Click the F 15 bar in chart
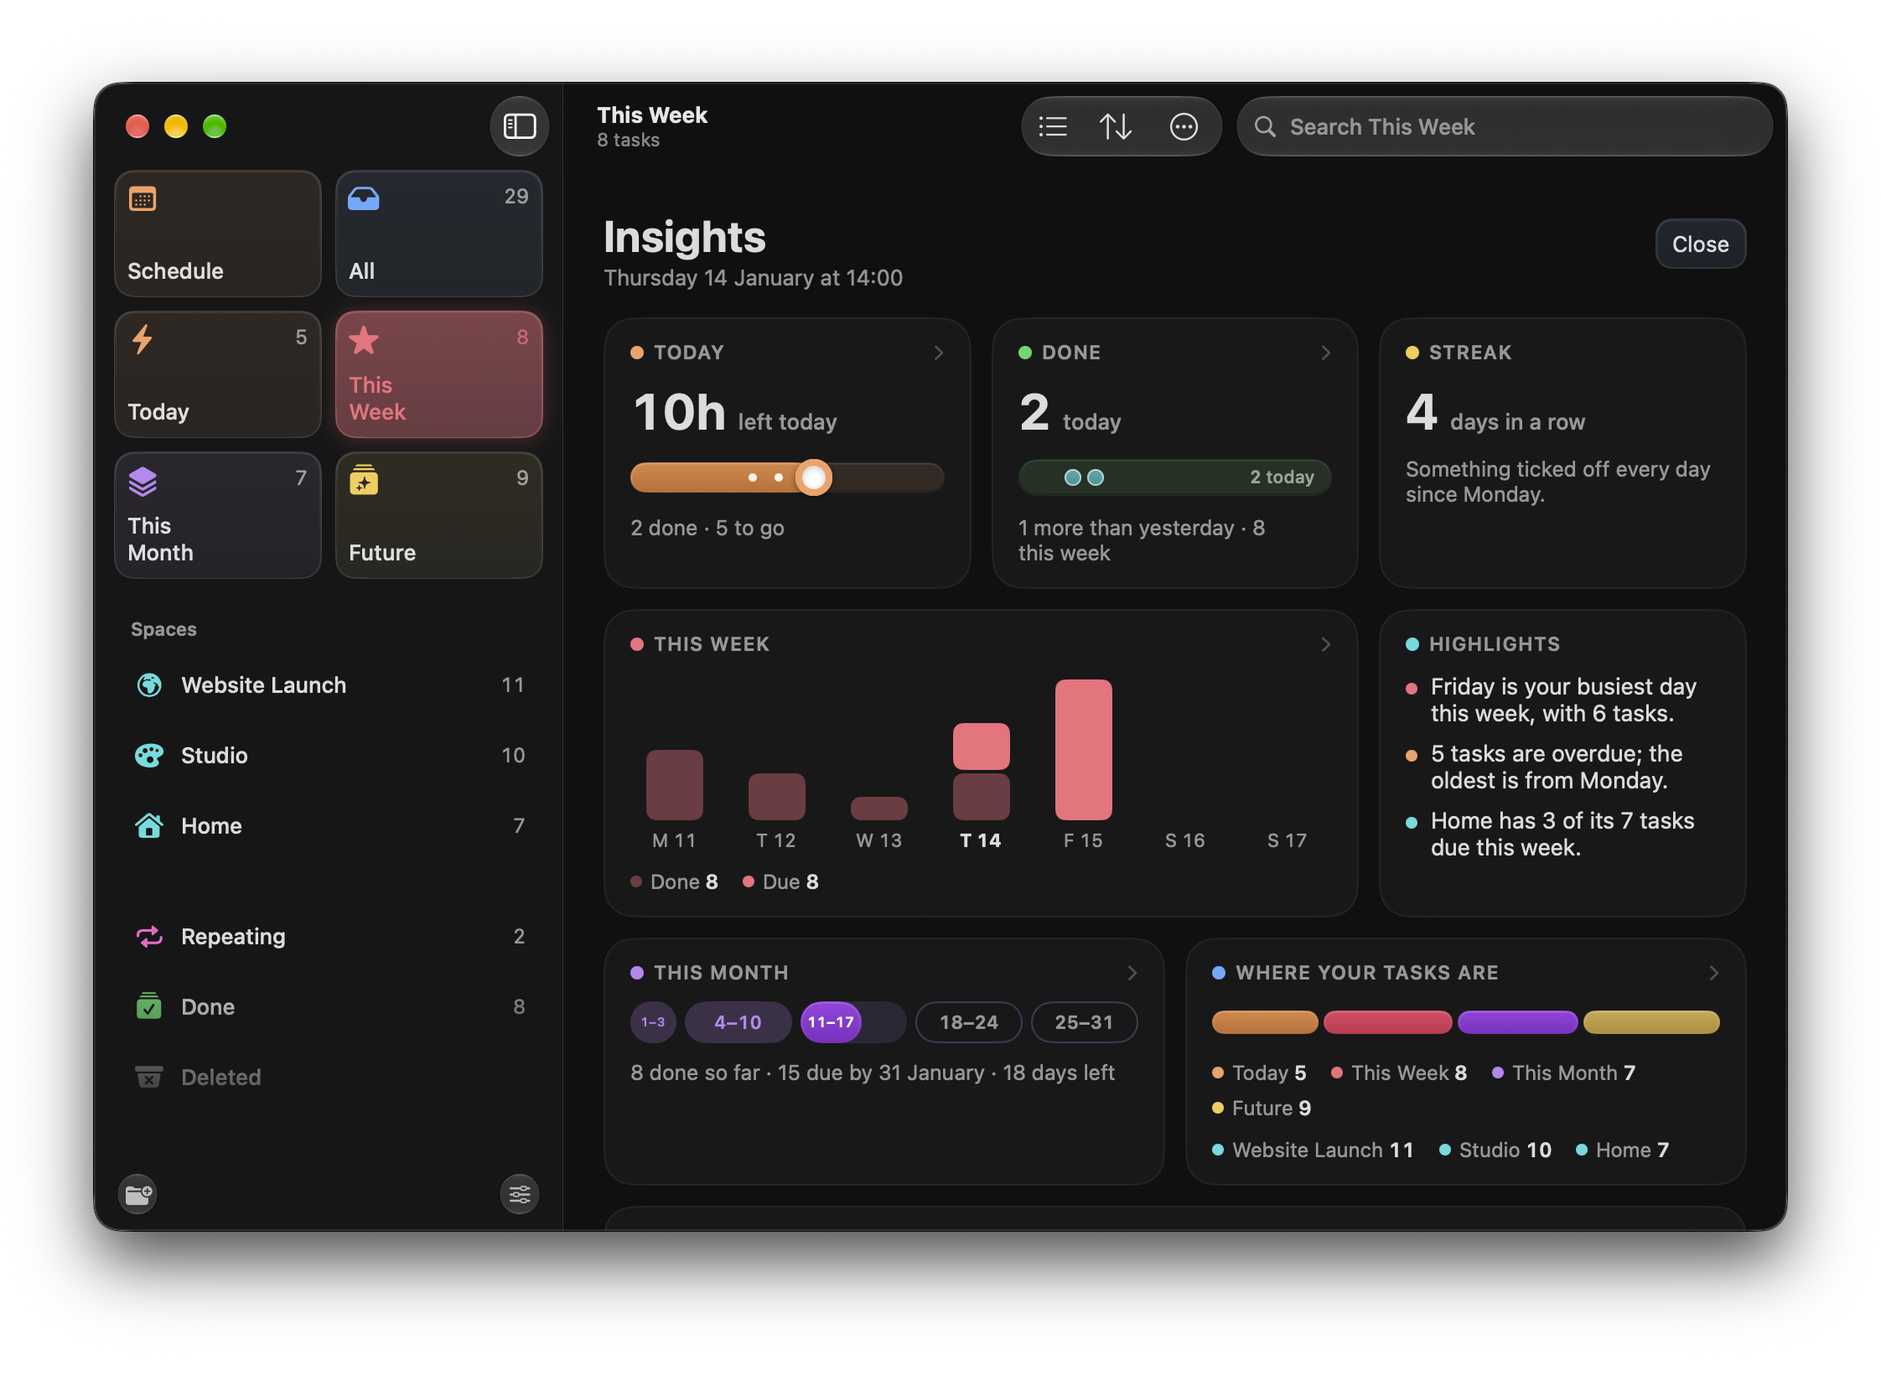The width and height of the screenshot is (1881, 1400). [x=1083, y=750]
